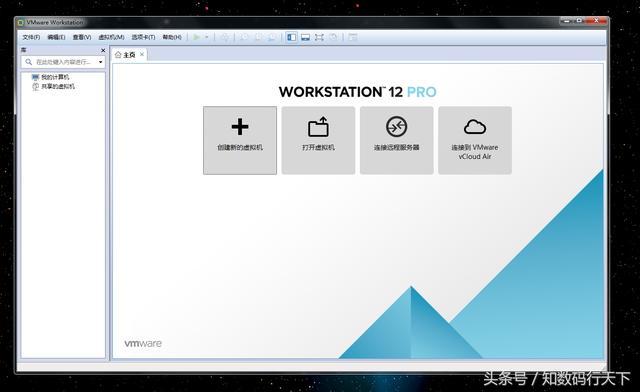Click the 连接远程服务器 tile
Screen dimensions: 640x392
point(397,140)
